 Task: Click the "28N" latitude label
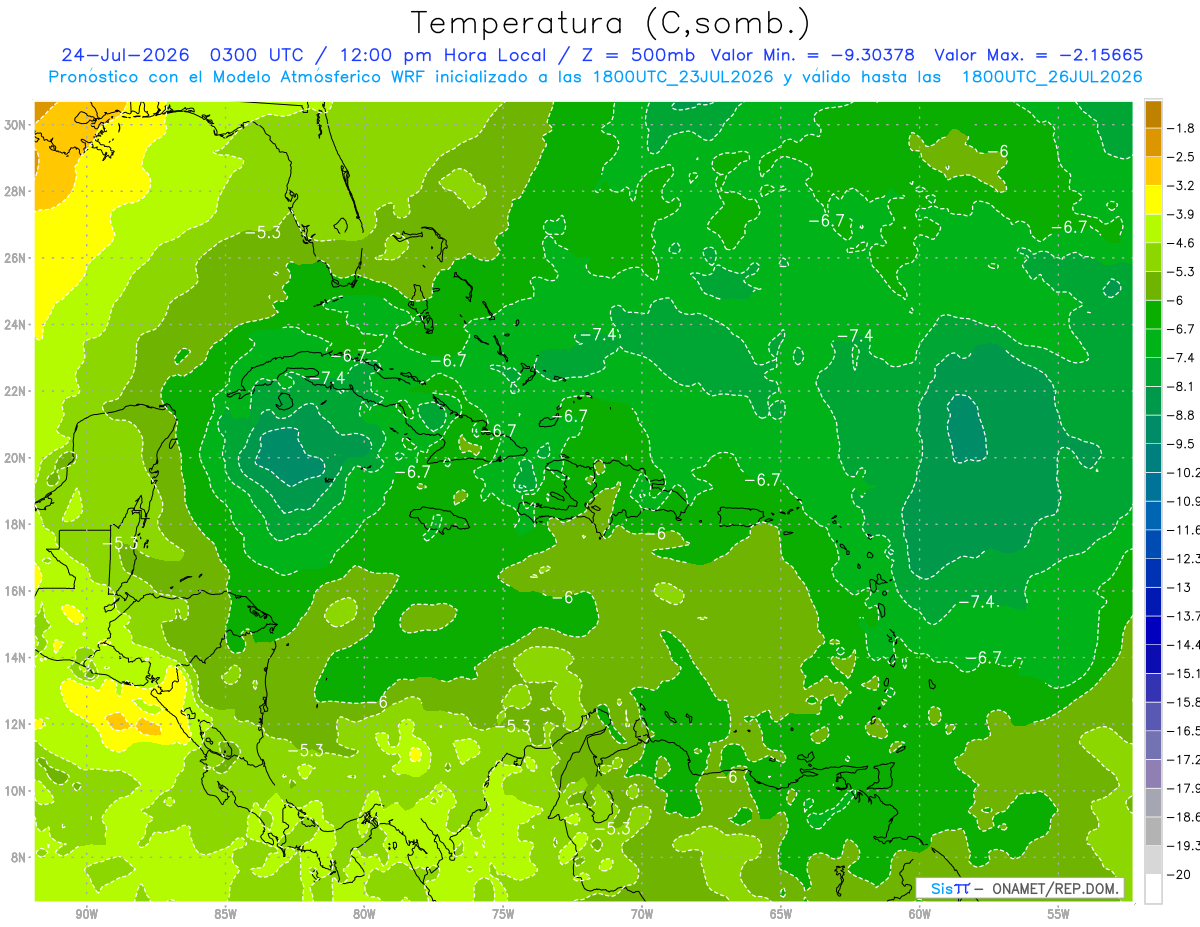coord(16,191)
